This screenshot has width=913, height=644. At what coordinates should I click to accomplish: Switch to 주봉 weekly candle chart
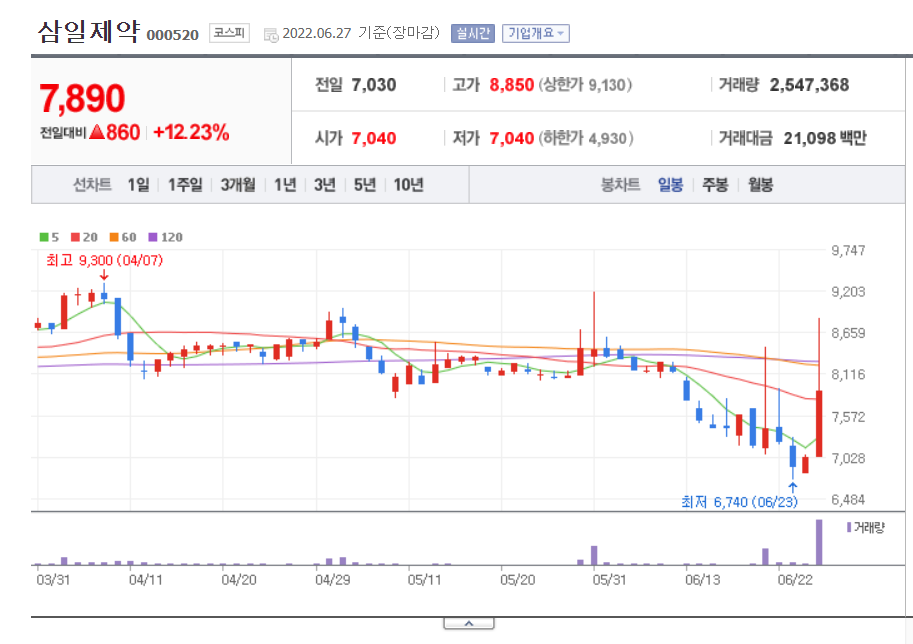(715, 185)
